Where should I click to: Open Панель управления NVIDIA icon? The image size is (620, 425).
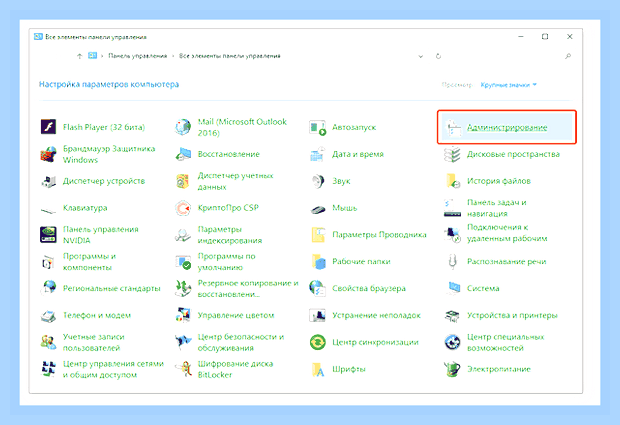(49, 235)
